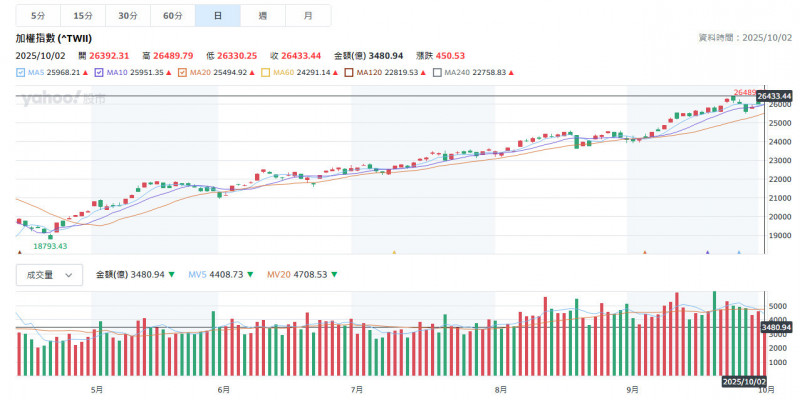
Task: Select the 週 weekly chart tab
Action: pyautogui.click(x=262, y=16)
